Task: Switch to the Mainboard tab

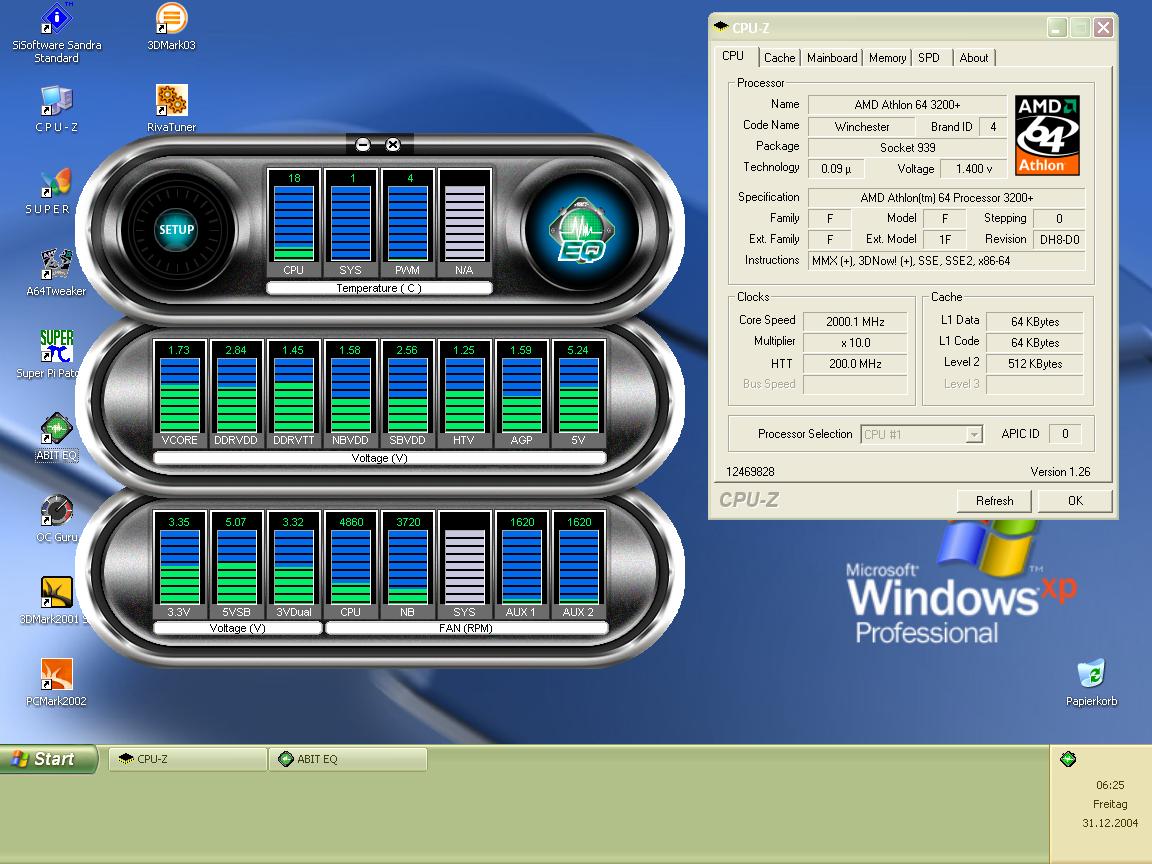Action: tap(832, 58)
